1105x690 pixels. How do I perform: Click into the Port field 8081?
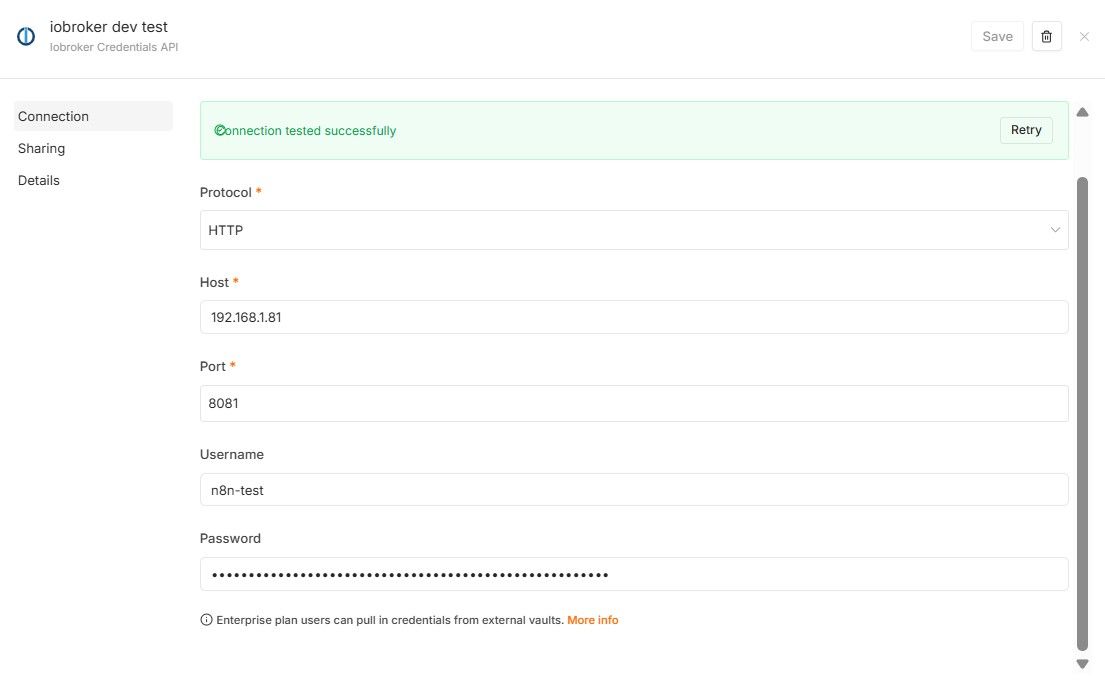tap(634, 403)
